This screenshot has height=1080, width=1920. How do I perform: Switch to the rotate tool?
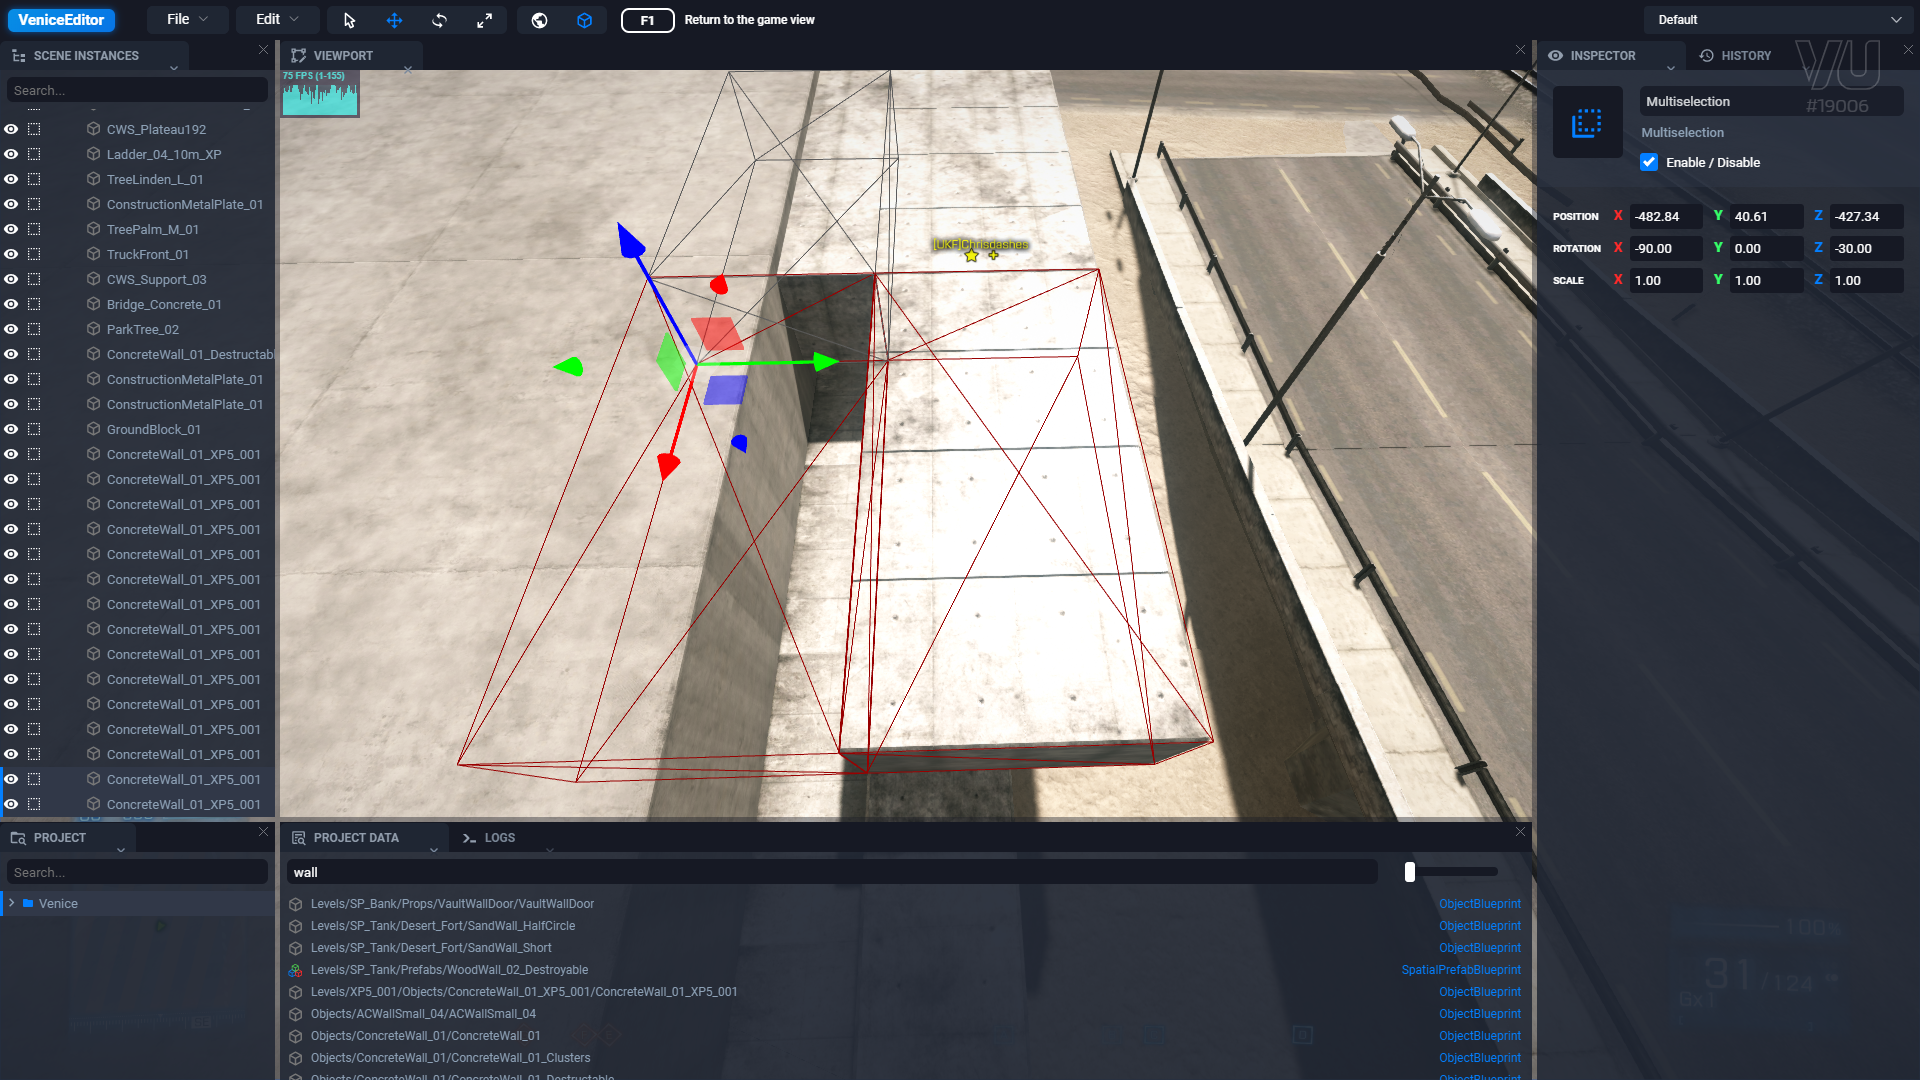pyautogui.click(x=439, y=20)
